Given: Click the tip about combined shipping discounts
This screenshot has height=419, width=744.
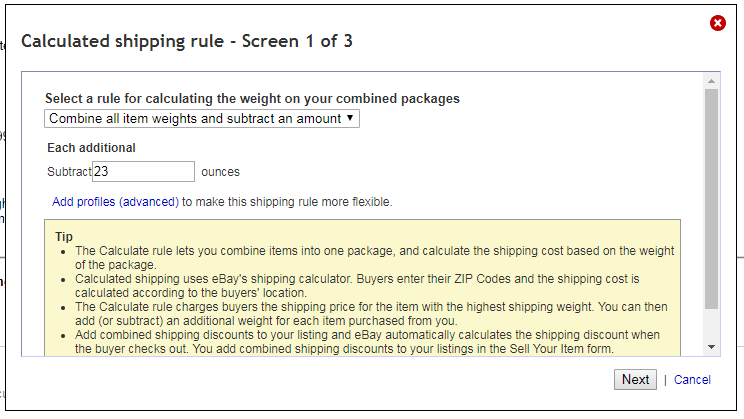Looking at the screenshot, I should point(367,342).
